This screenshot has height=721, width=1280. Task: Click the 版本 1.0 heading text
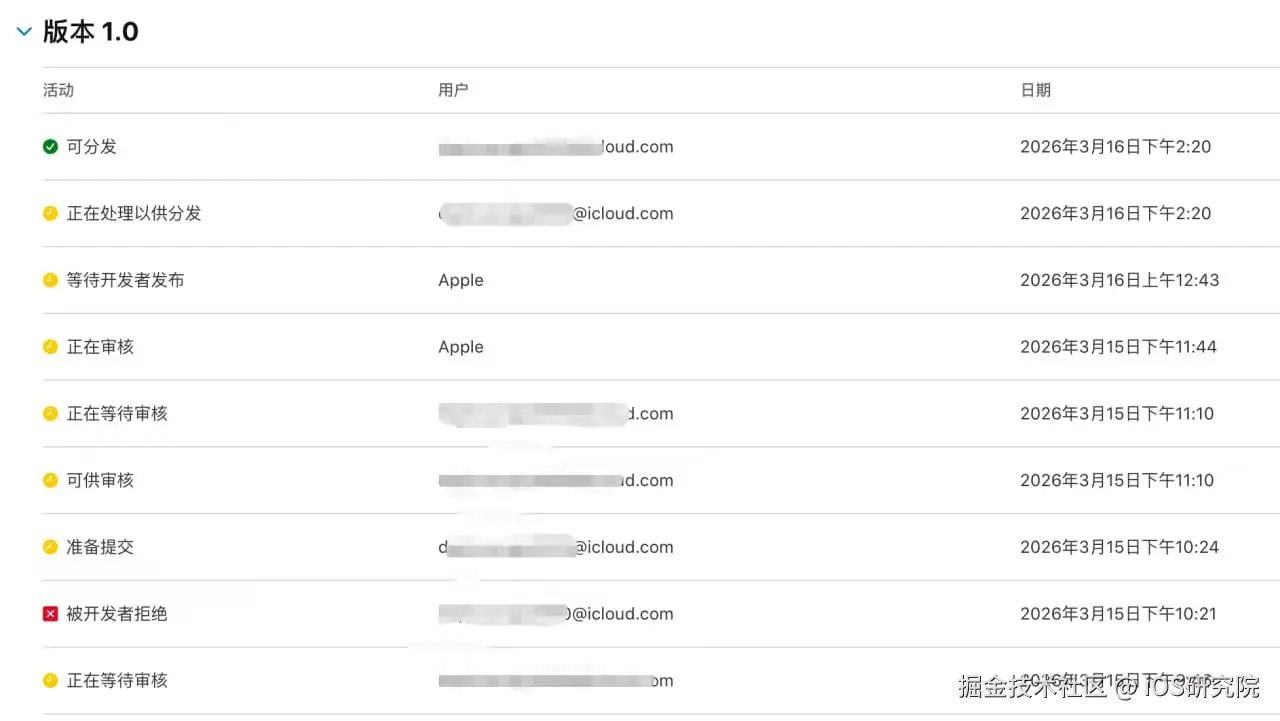pos(90,32)
